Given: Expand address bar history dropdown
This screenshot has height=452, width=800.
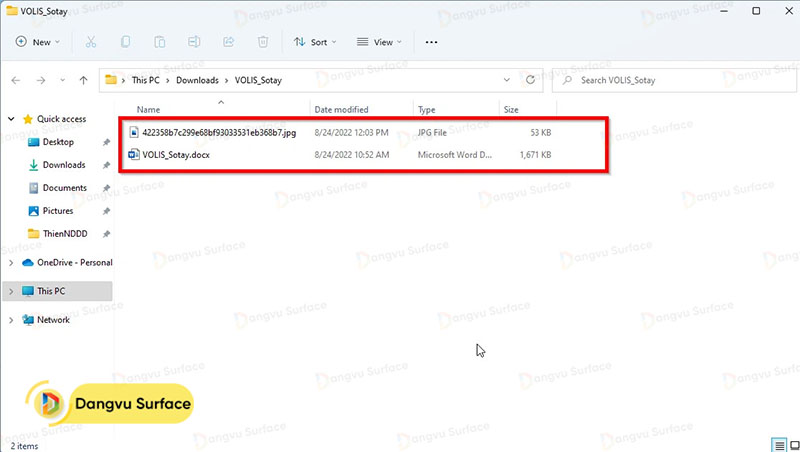Looking at the screenshot, I should click(507, 80).
